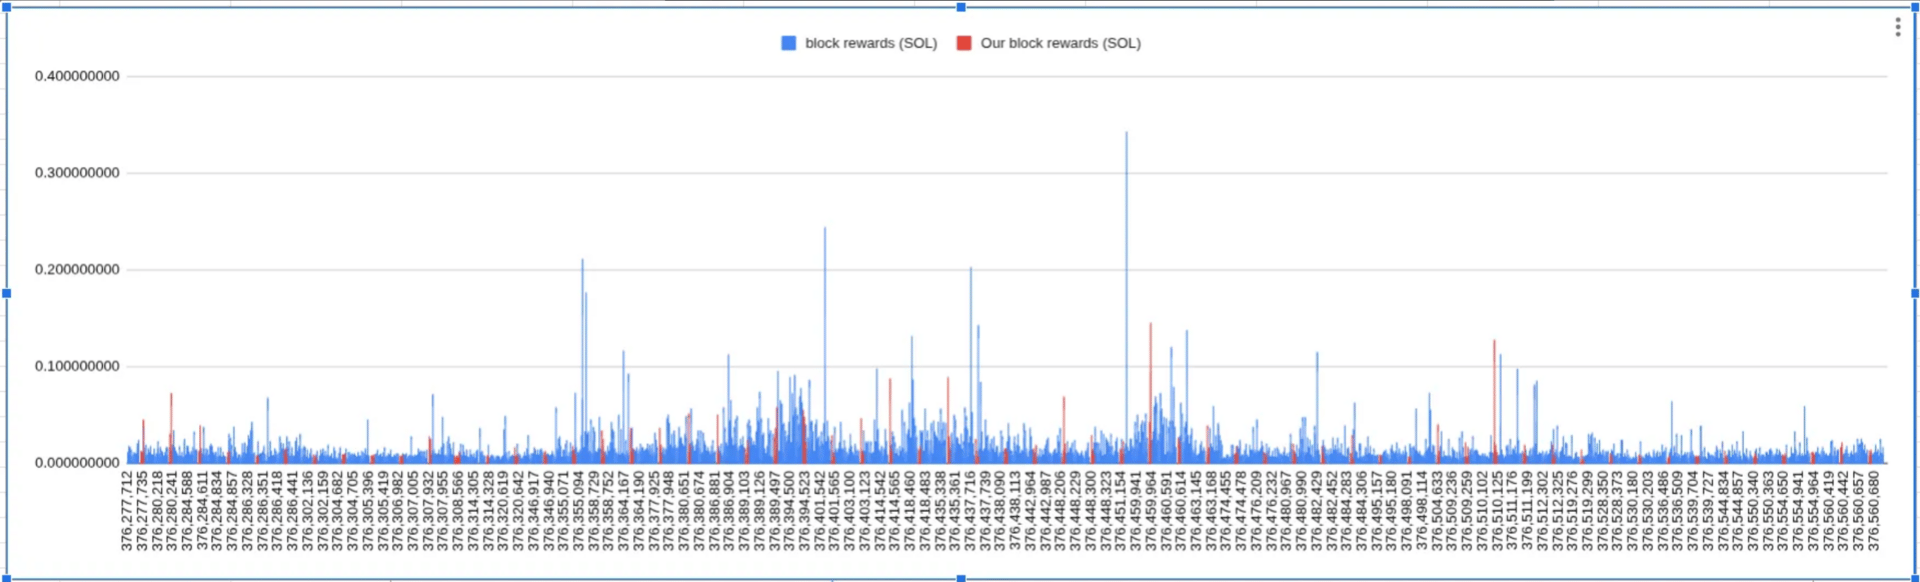Click the top-center chart resize handle

click(x=961, y=7)
